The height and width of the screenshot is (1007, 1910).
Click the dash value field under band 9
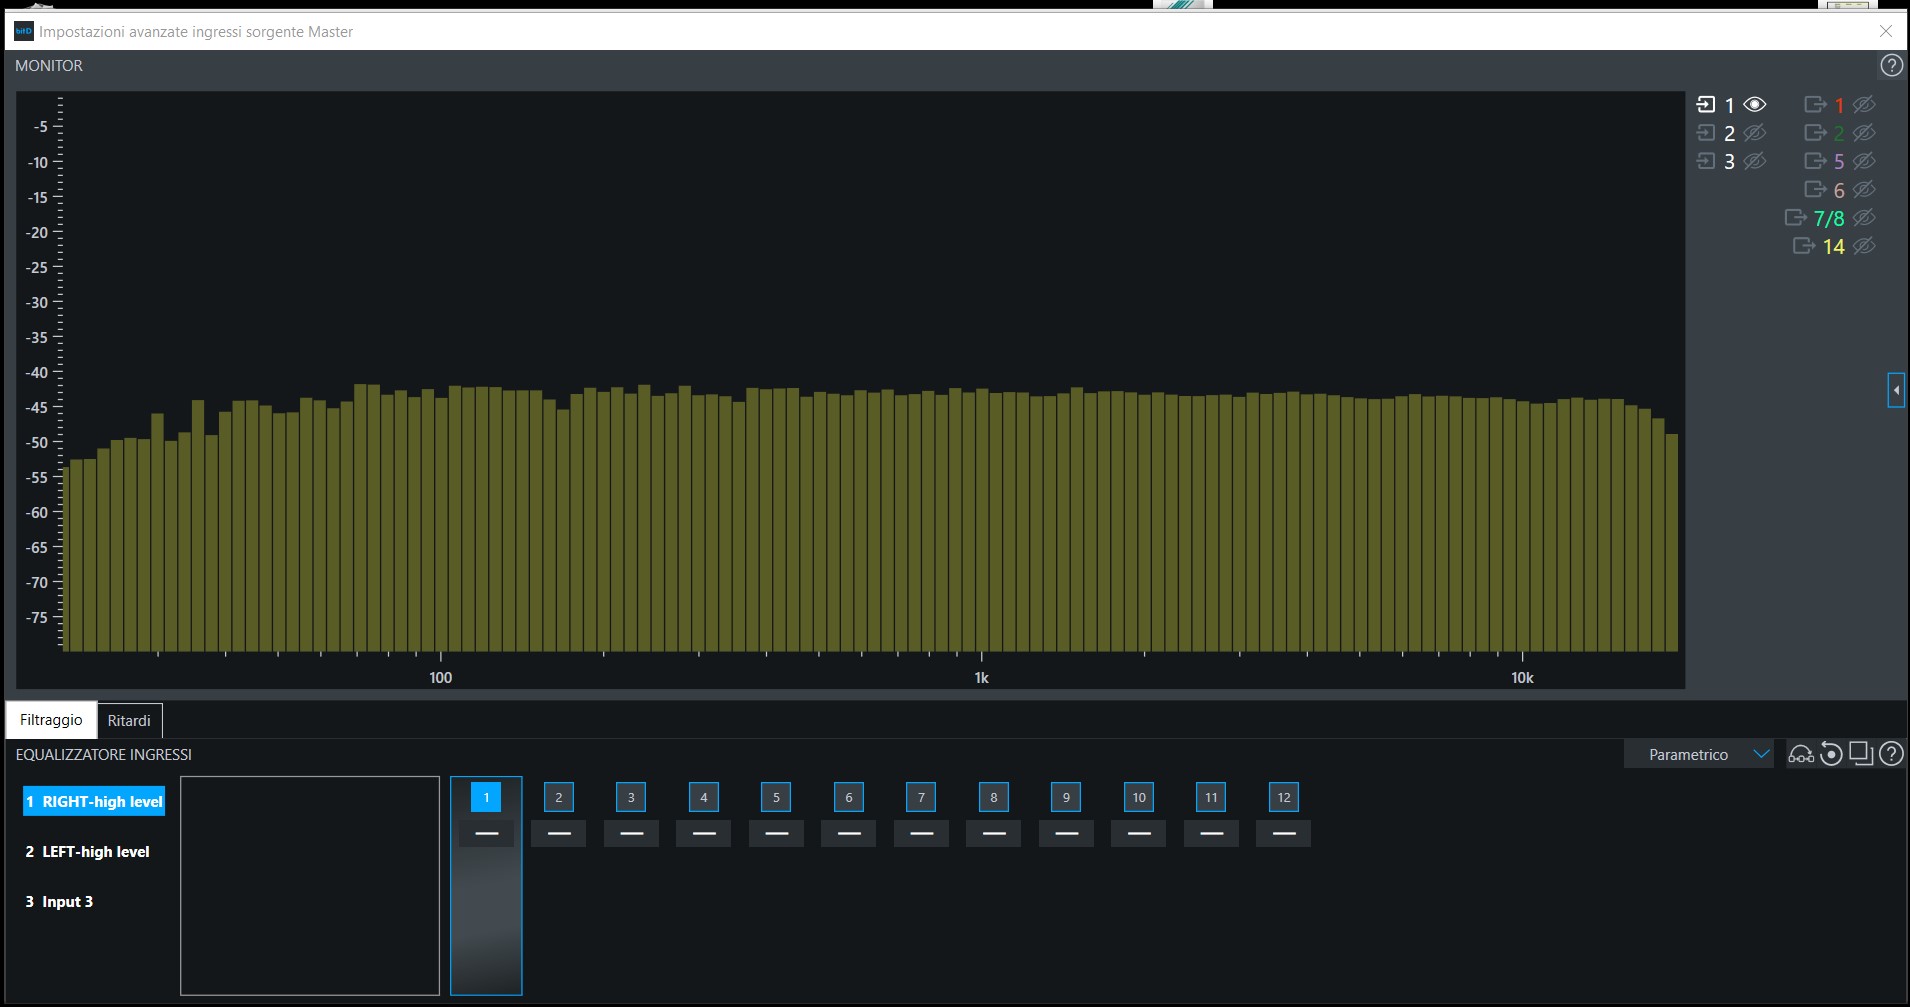click(1066, 833)
